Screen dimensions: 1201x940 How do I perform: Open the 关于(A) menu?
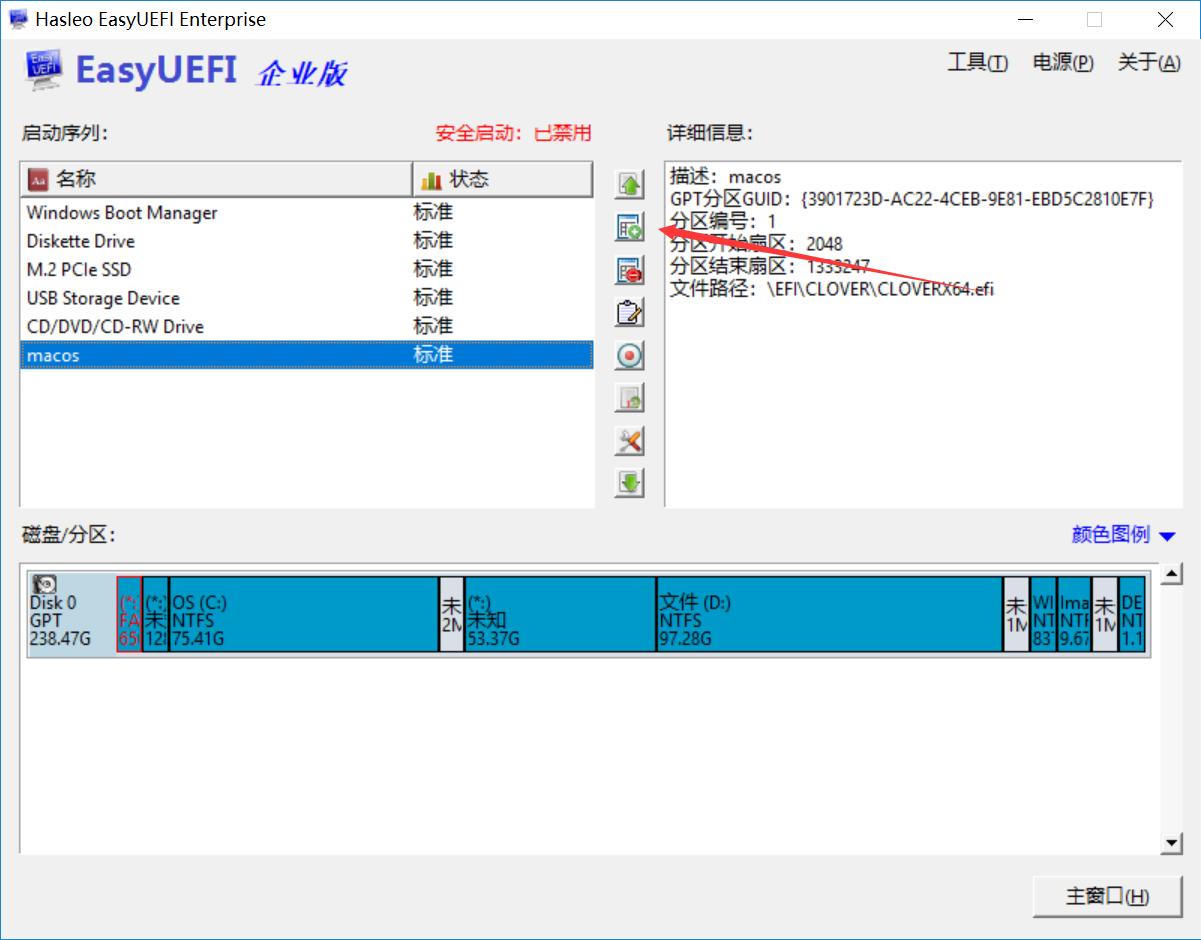pos(1147,61)
